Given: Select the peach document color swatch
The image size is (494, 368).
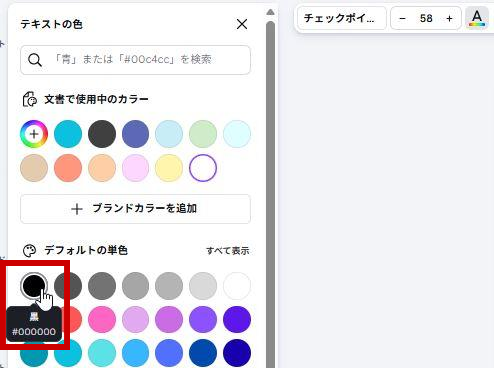Looking at the screenshot, I should coord(102,168).
